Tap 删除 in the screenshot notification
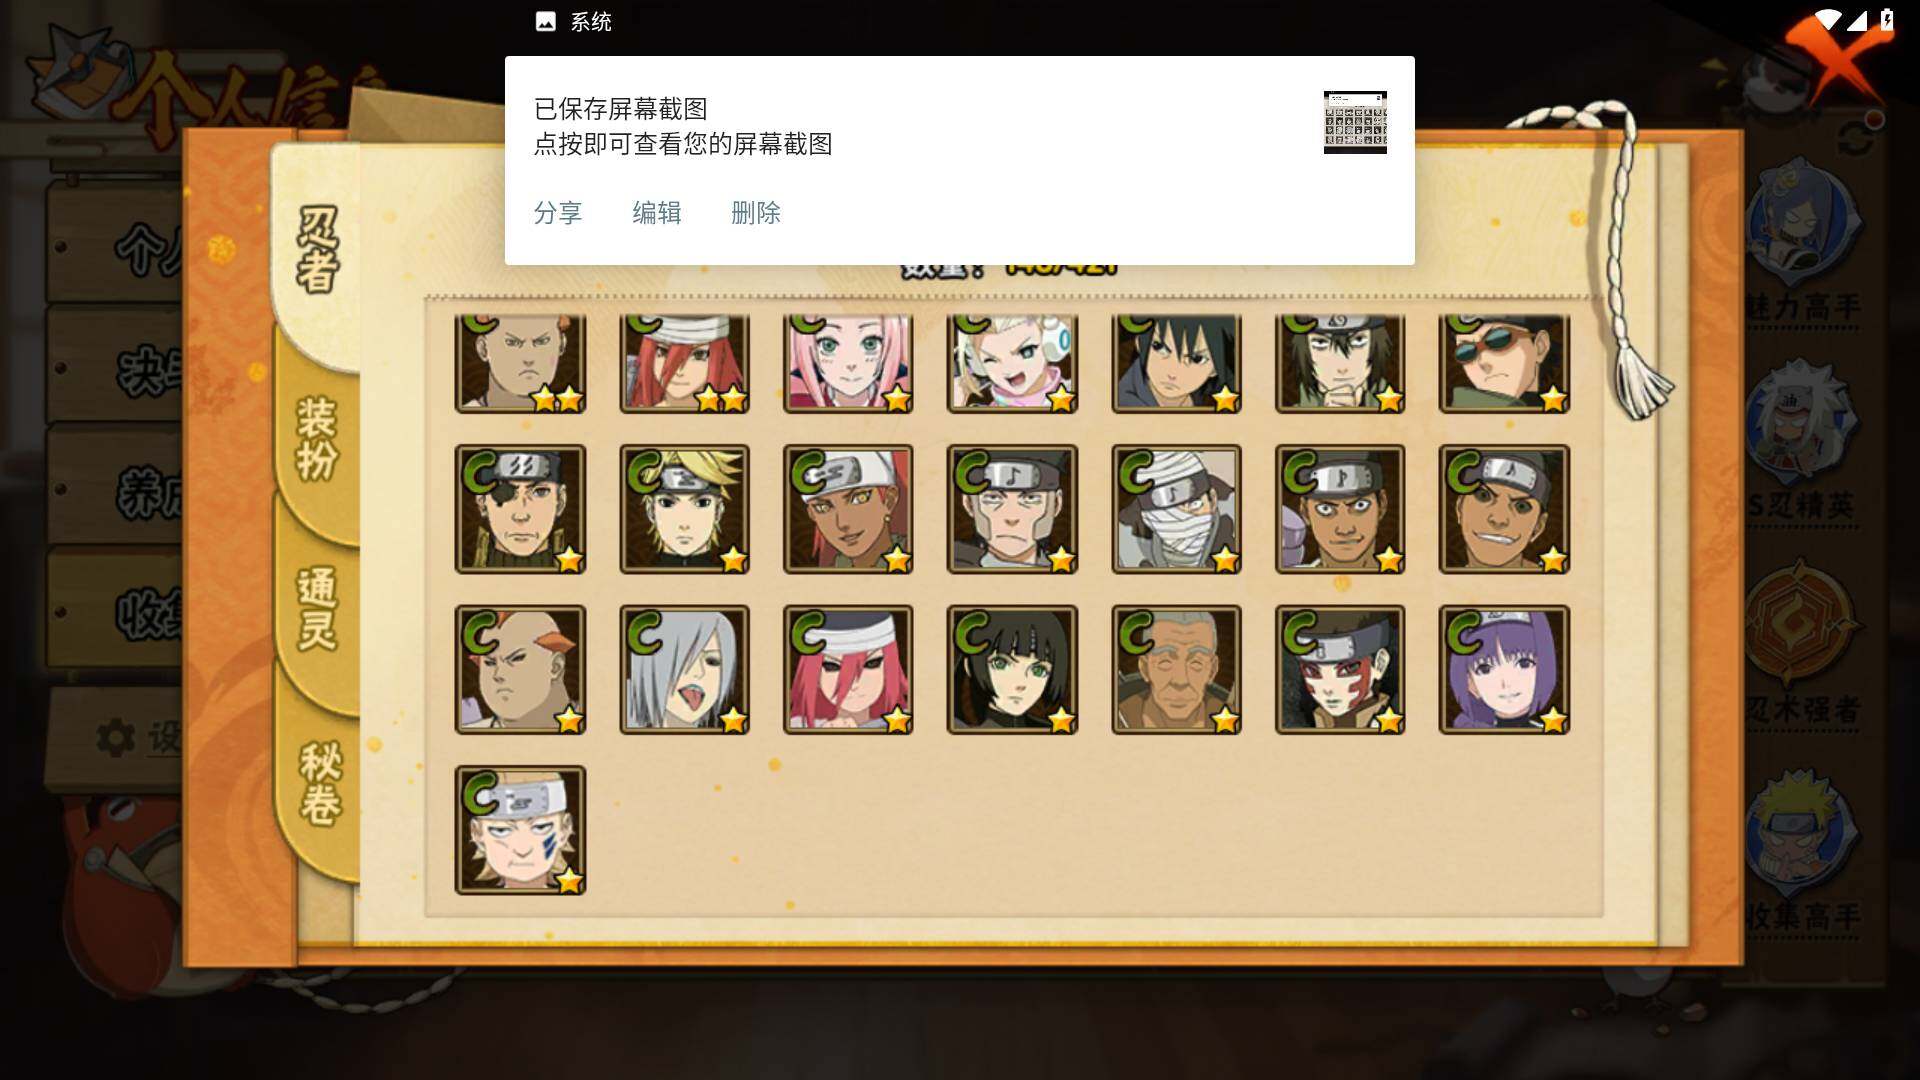 (756, 213)
